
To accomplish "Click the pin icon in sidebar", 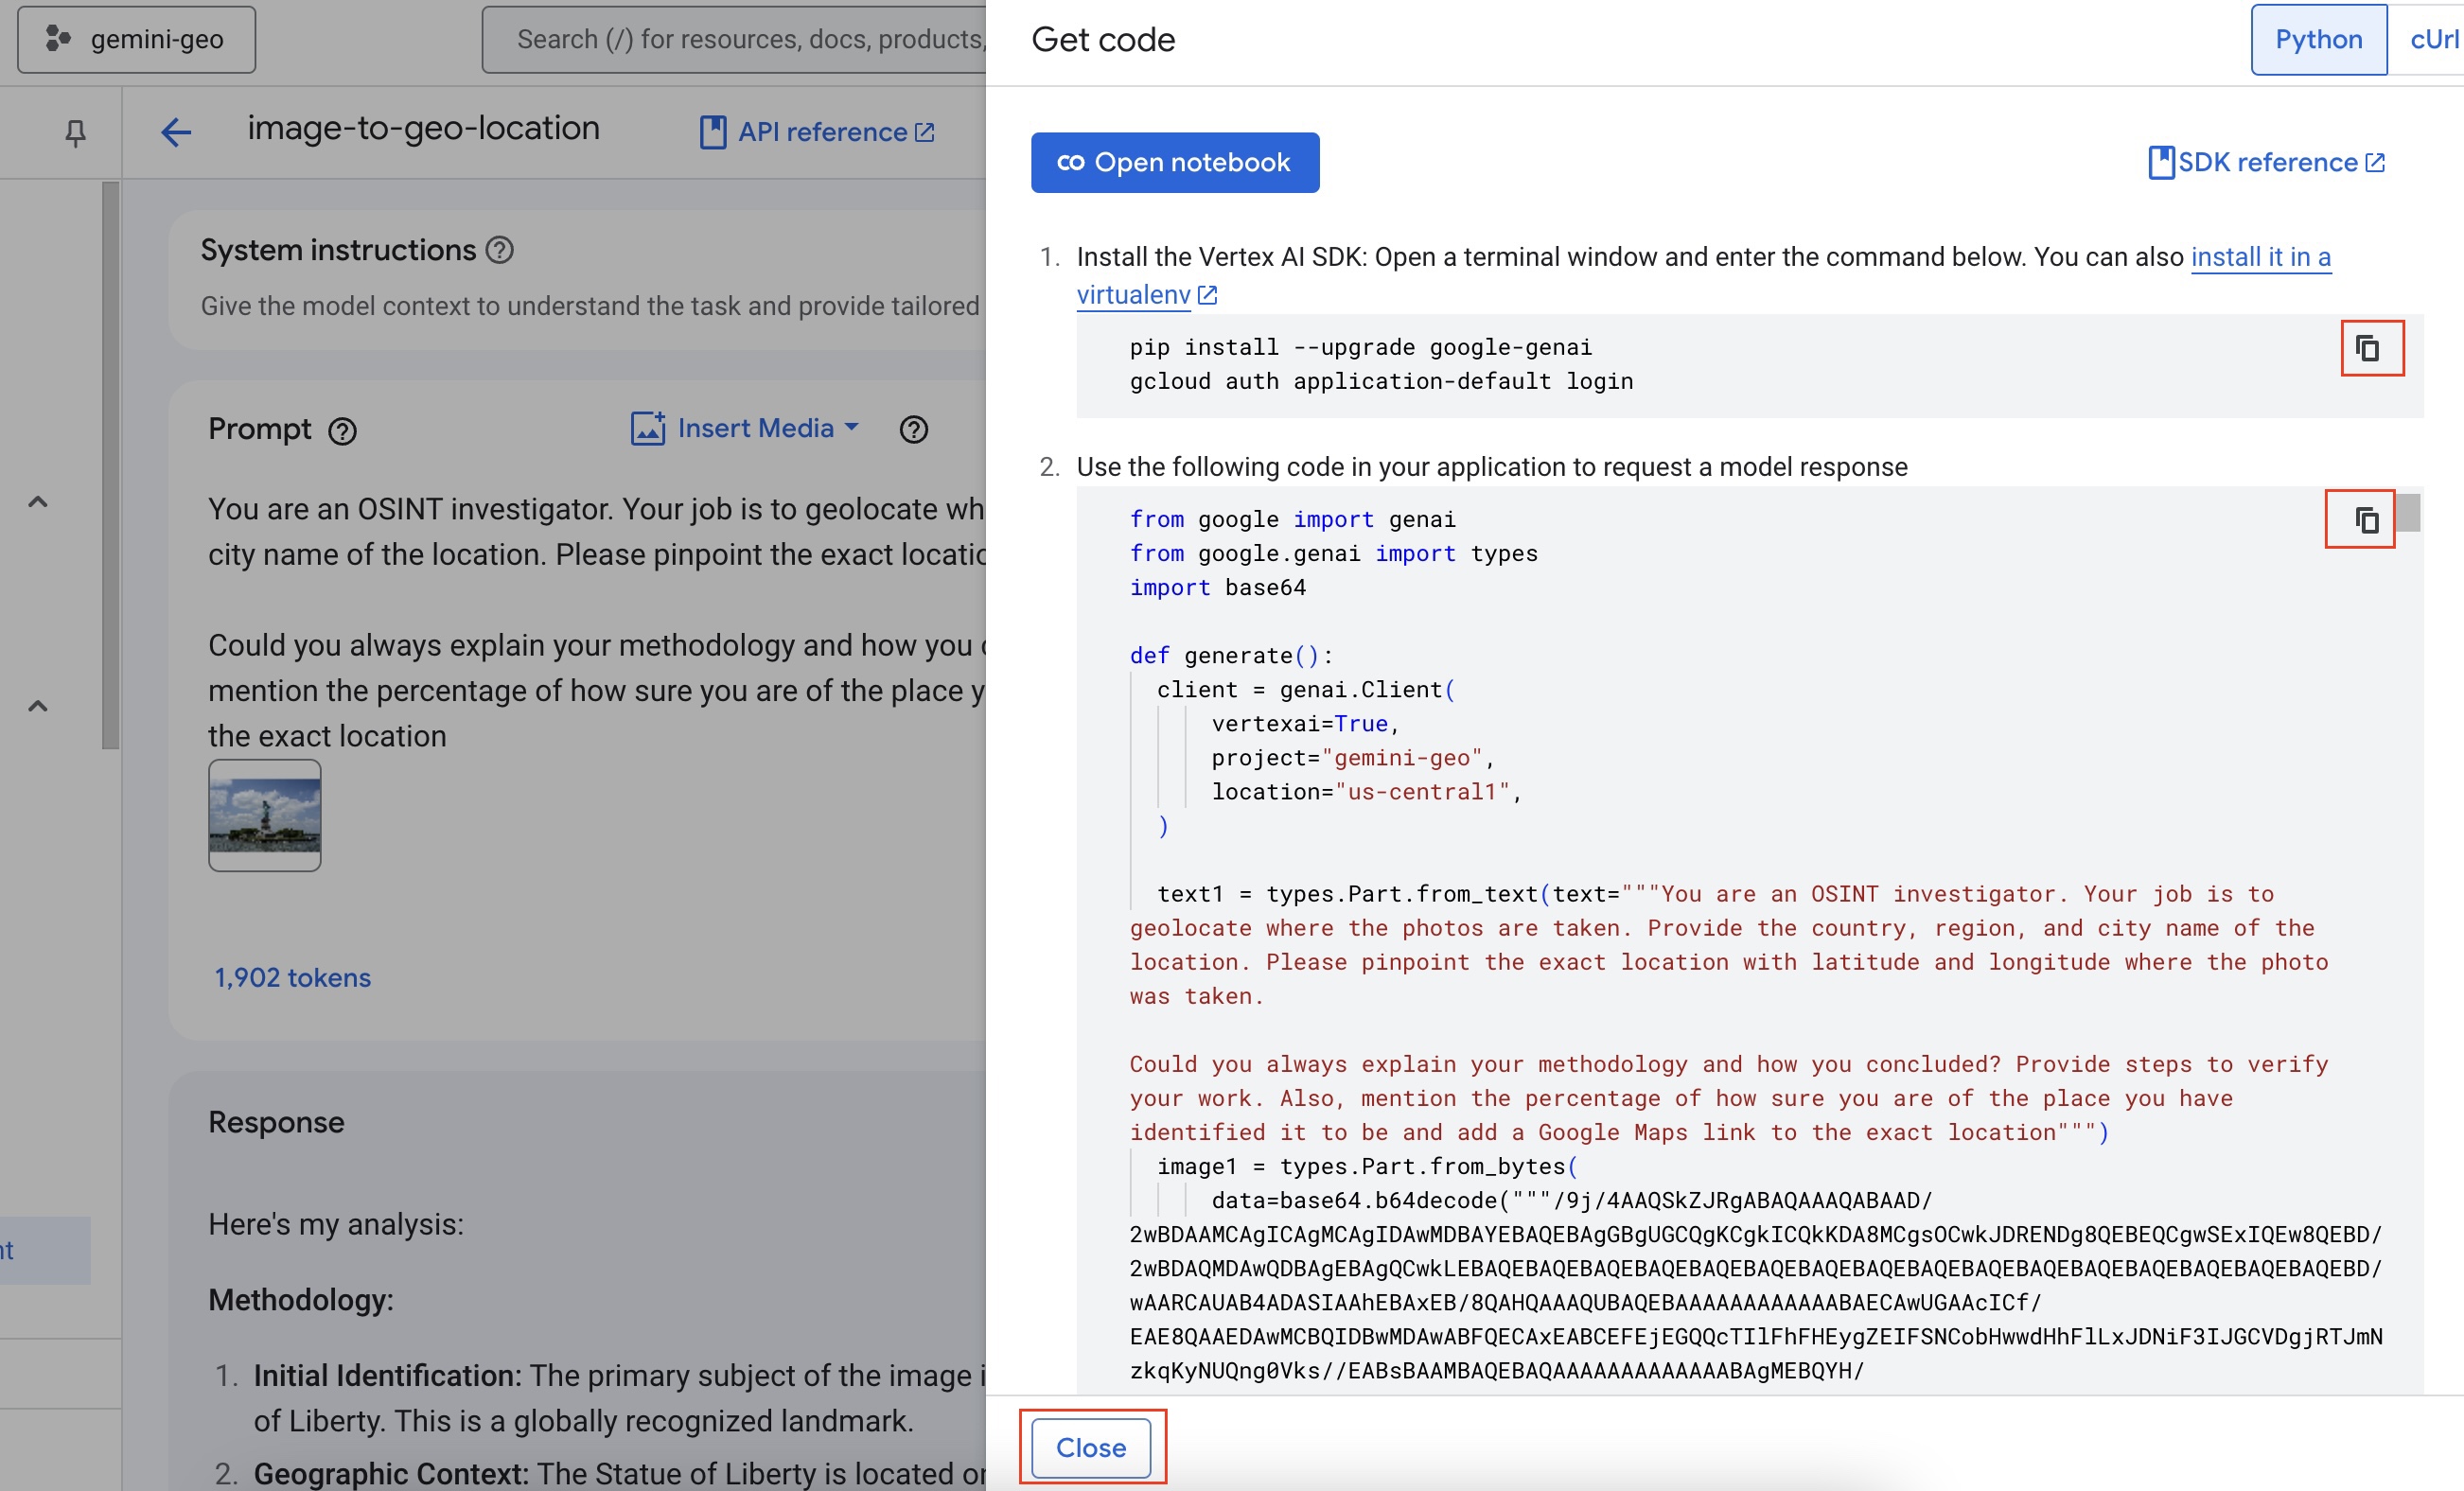I will click(75, 132).
